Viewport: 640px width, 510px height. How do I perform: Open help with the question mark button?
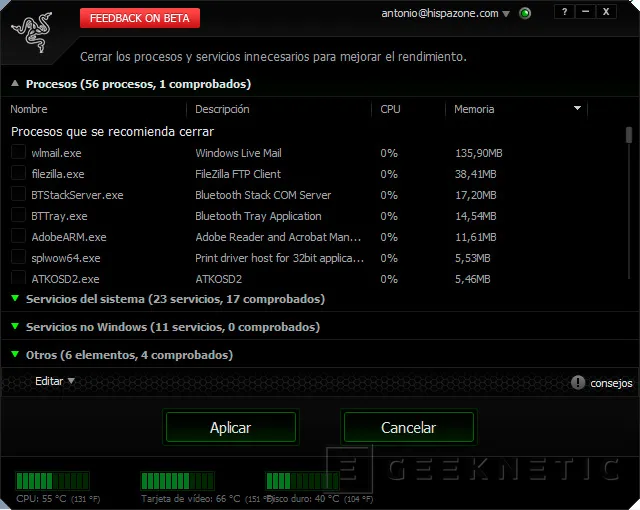[x=564, y=12]
